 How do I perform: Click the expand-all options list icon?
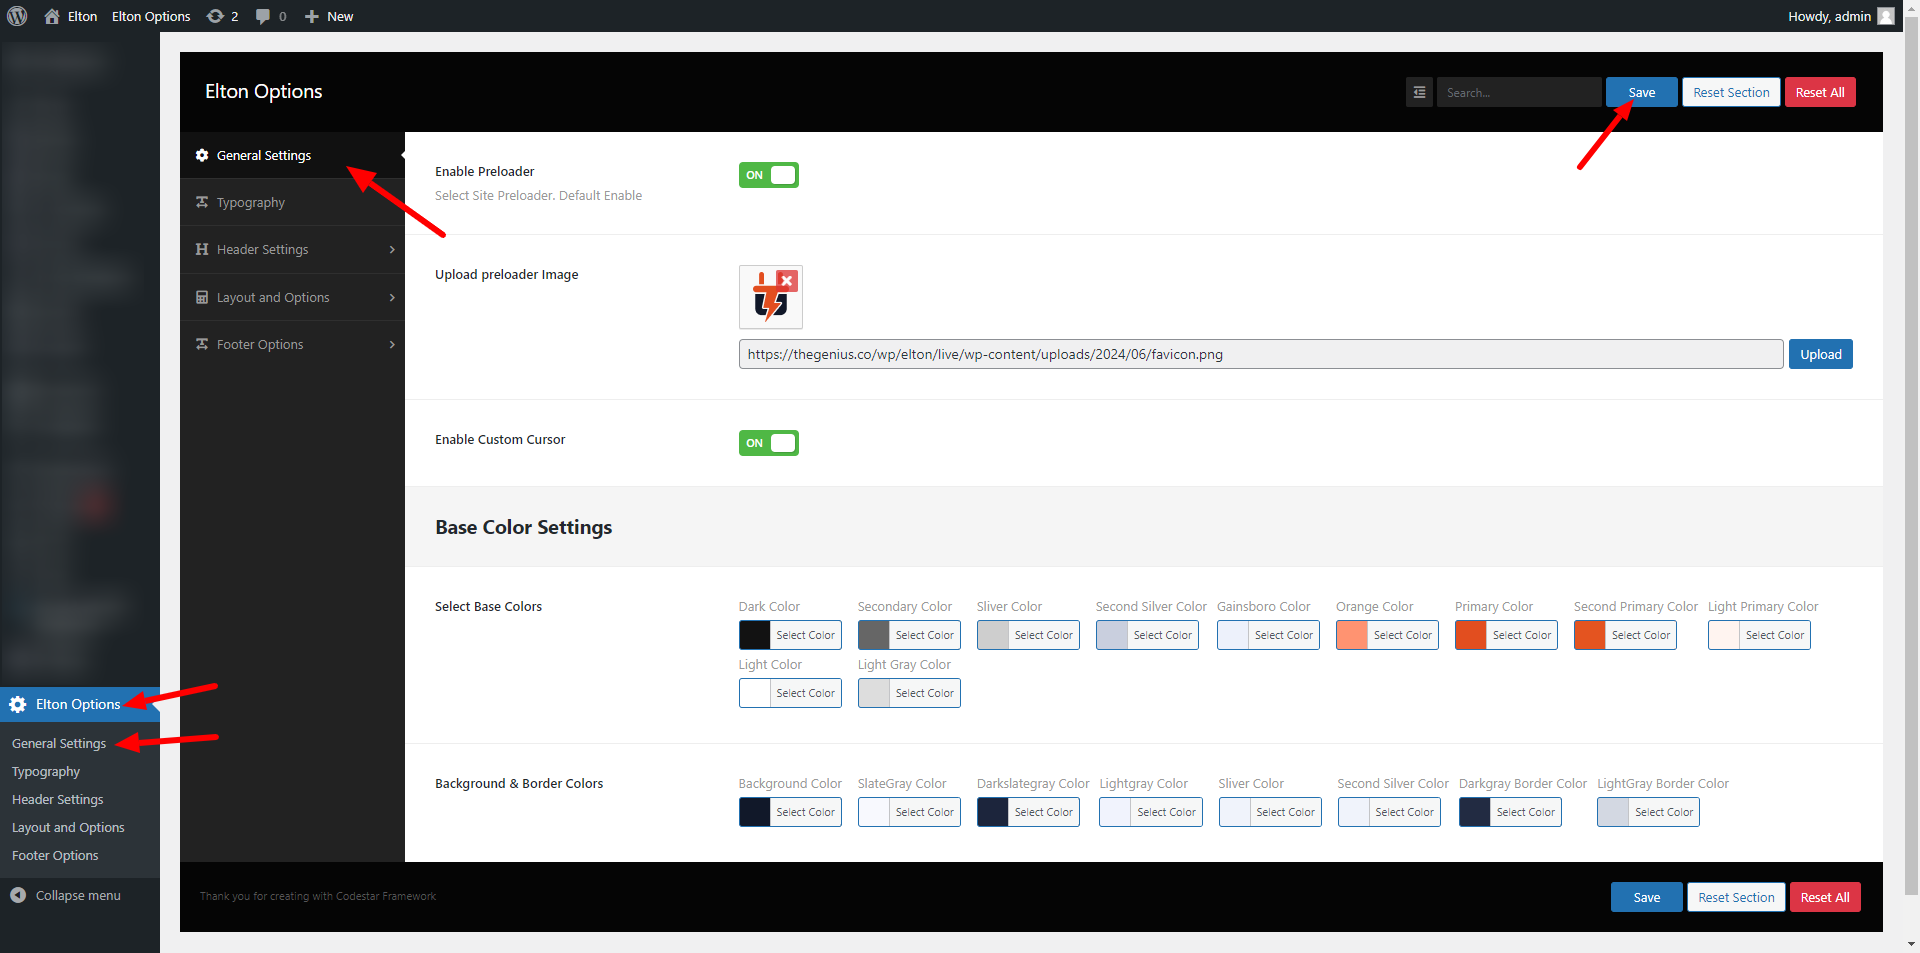point(1419,92)
